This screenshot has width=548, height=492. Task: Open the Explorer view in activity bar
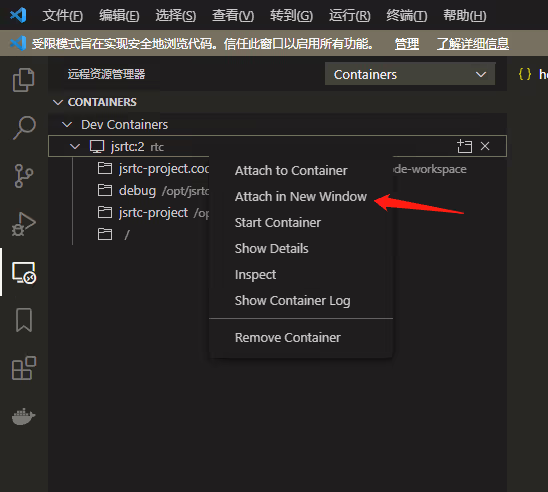tap(24, 80)
